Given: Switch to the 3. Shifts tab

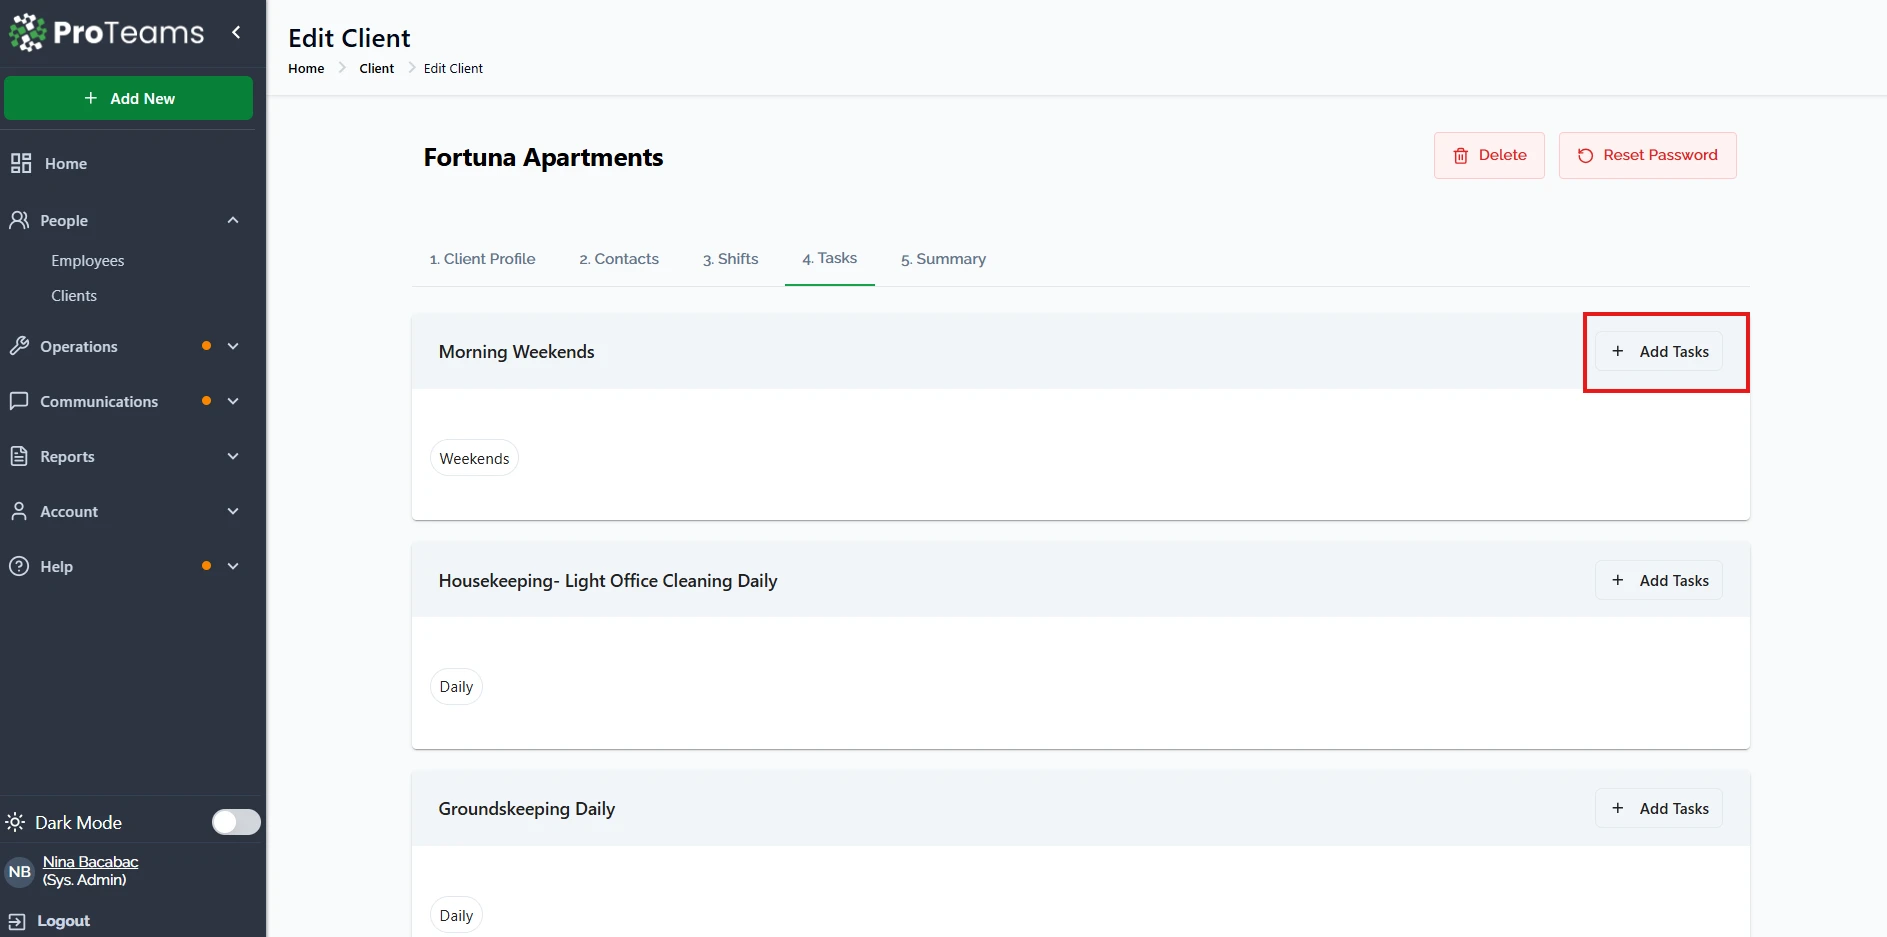Looking at the screenshot, I should coord(730,259).
